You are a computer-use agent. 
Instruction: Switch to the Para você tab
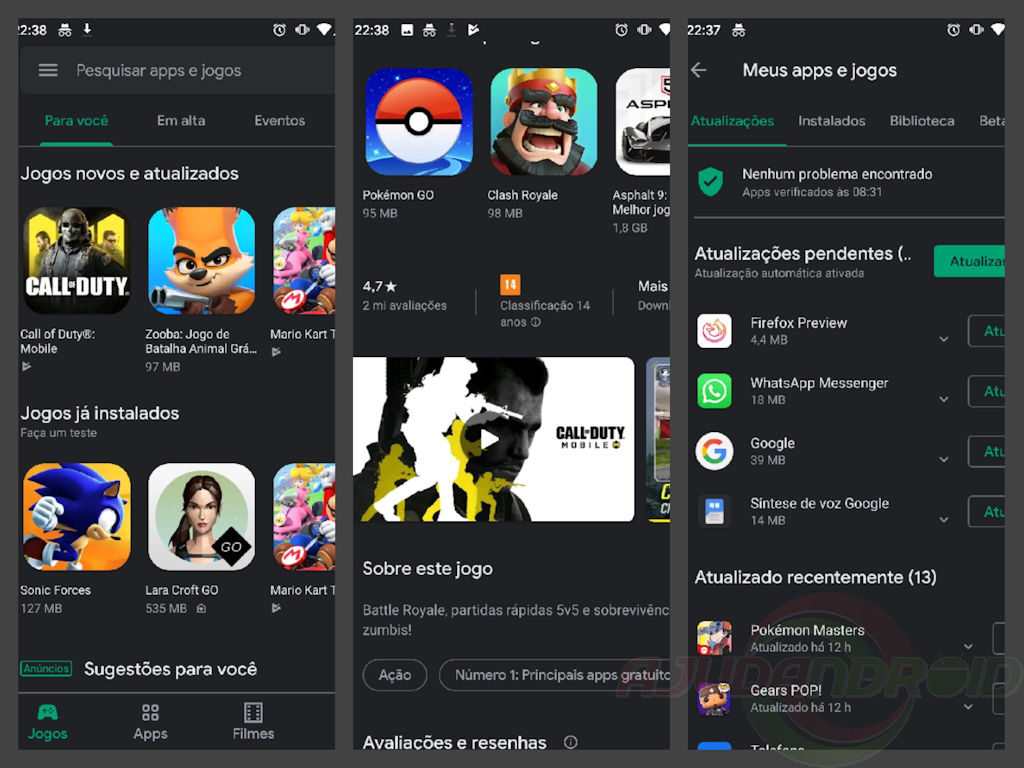pyautogui.click(x=76, y=121)
